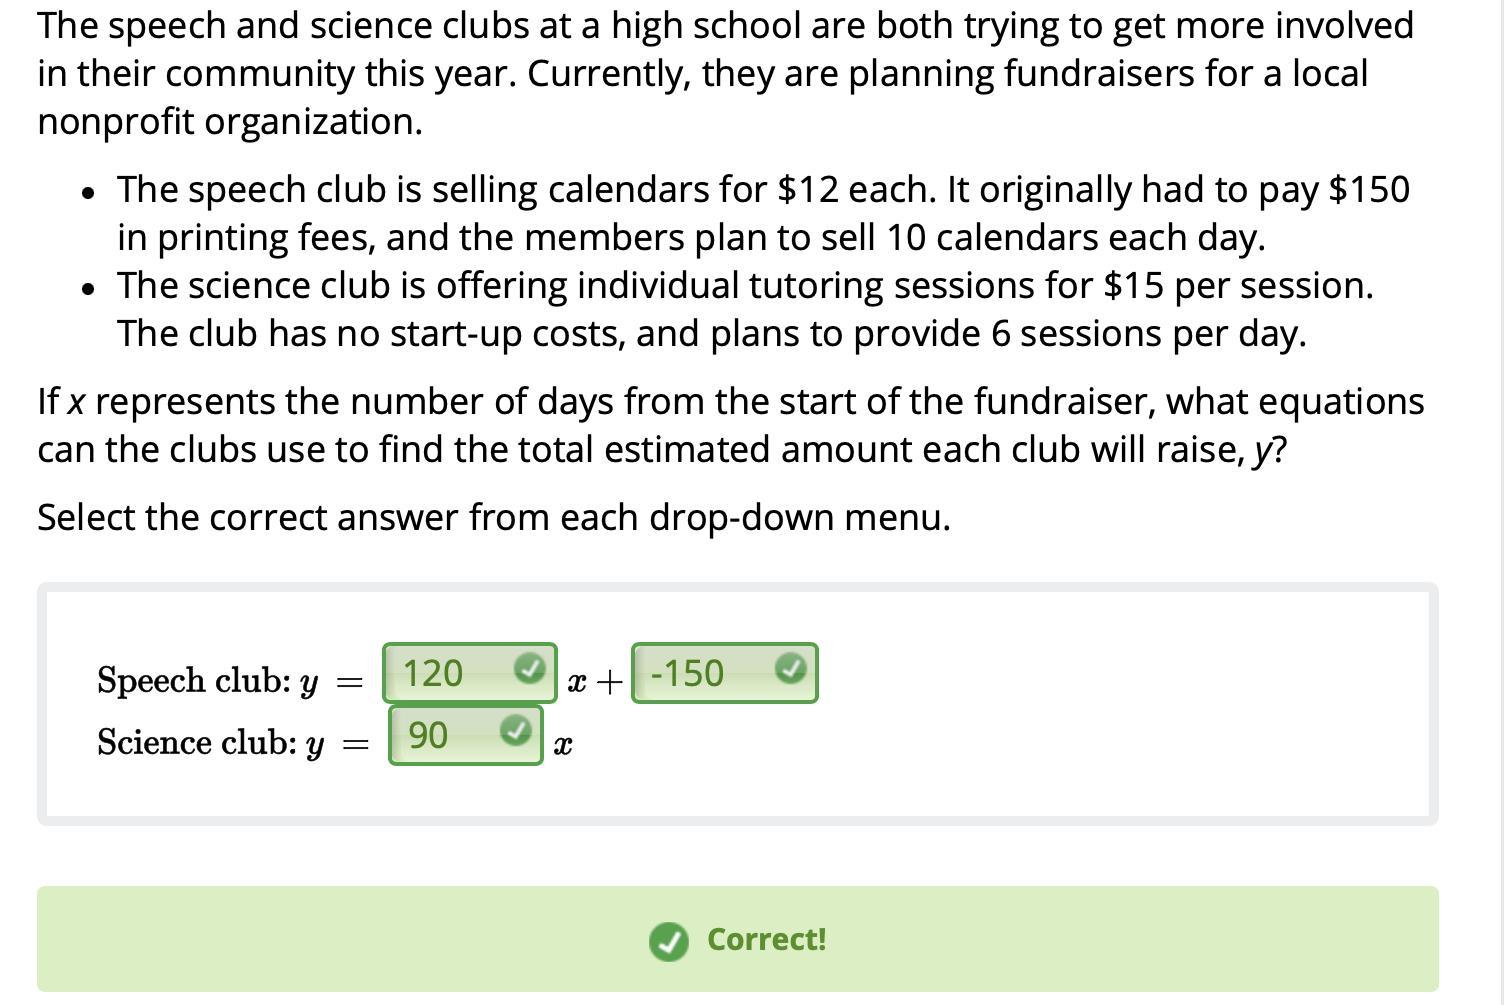Click the checkmark icon beside 120
1504x1005 pixels.
pyautogui.click(x=529, y=668)
